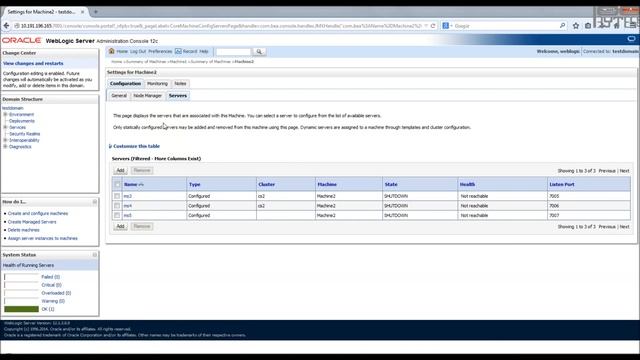
Task: Click View changes and restarts
Action: point(33,63)
